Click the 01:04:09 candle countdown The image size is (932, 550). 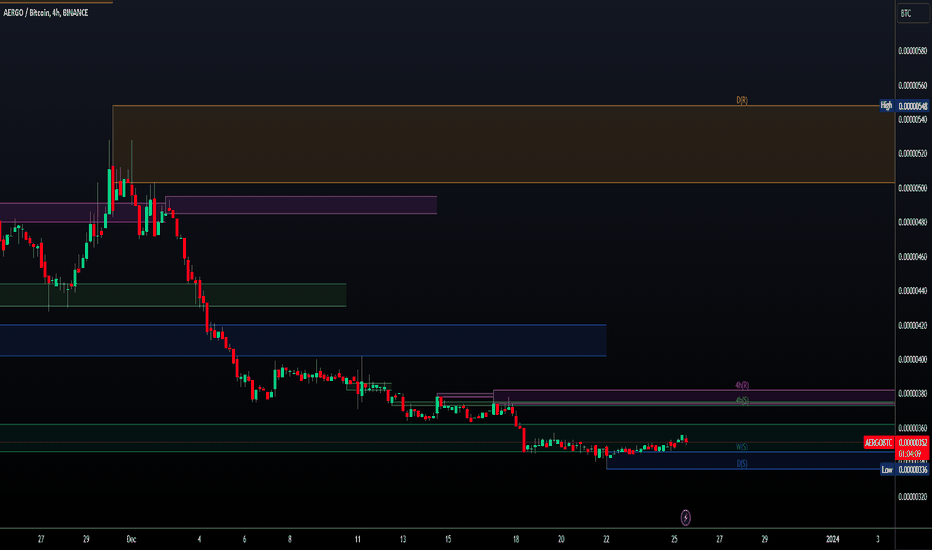click(x=913, y=454)
